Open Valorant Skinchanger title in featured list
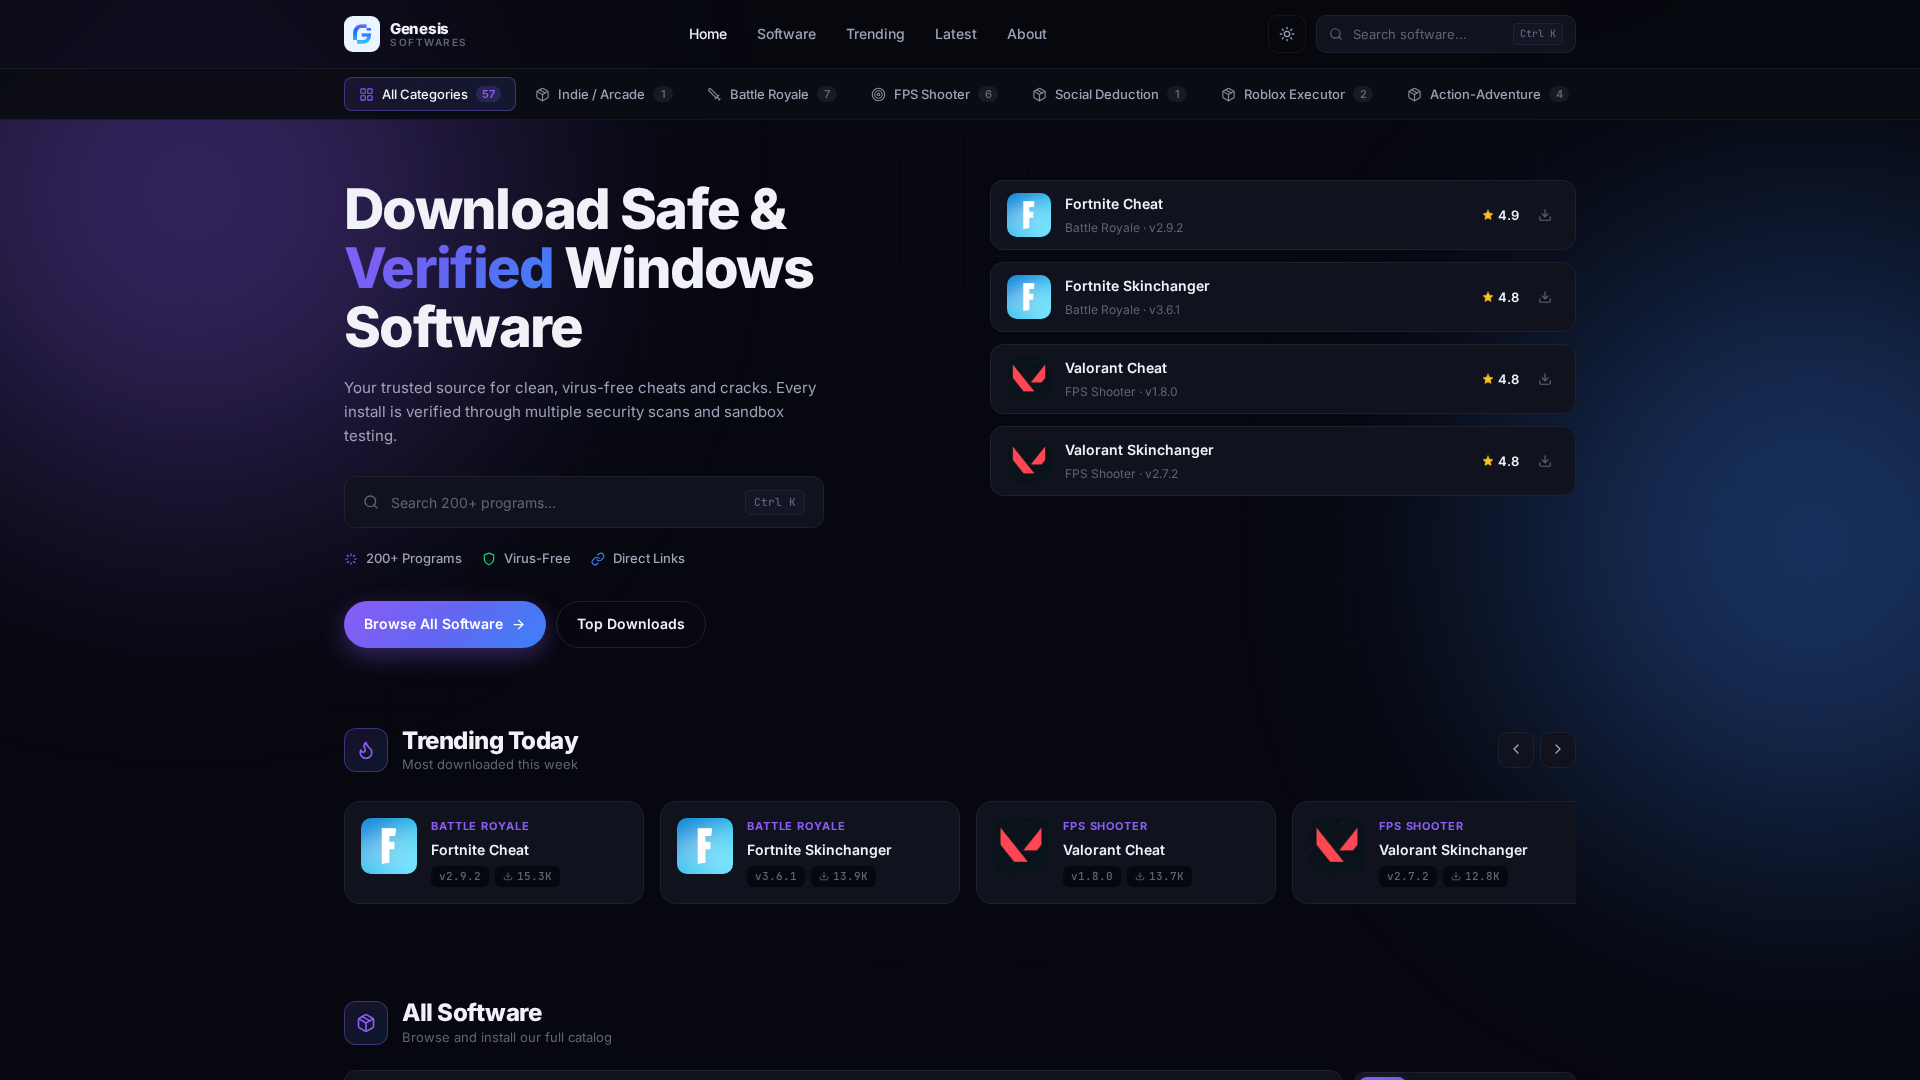1920x1080 pixels. (x=1139, y=450)
